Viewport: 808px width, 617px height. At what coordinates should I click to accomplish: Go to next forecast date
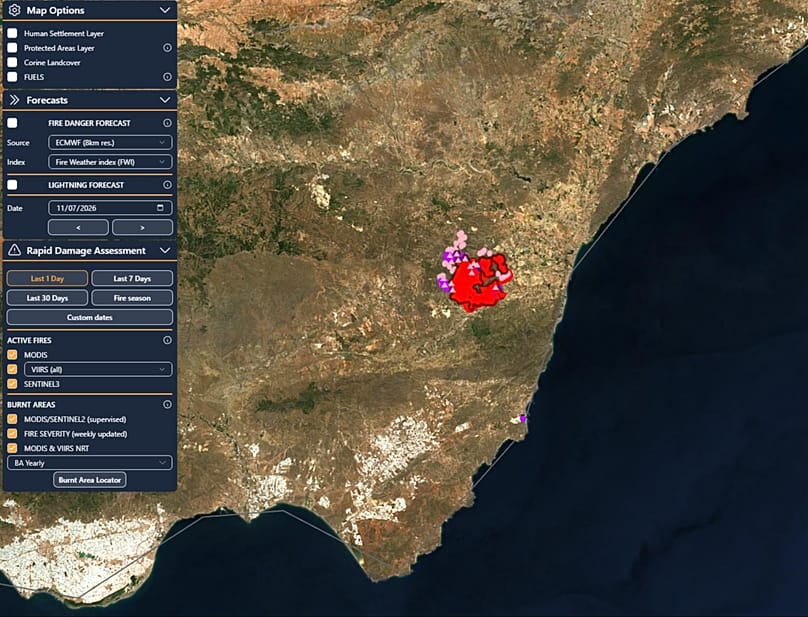142,227
